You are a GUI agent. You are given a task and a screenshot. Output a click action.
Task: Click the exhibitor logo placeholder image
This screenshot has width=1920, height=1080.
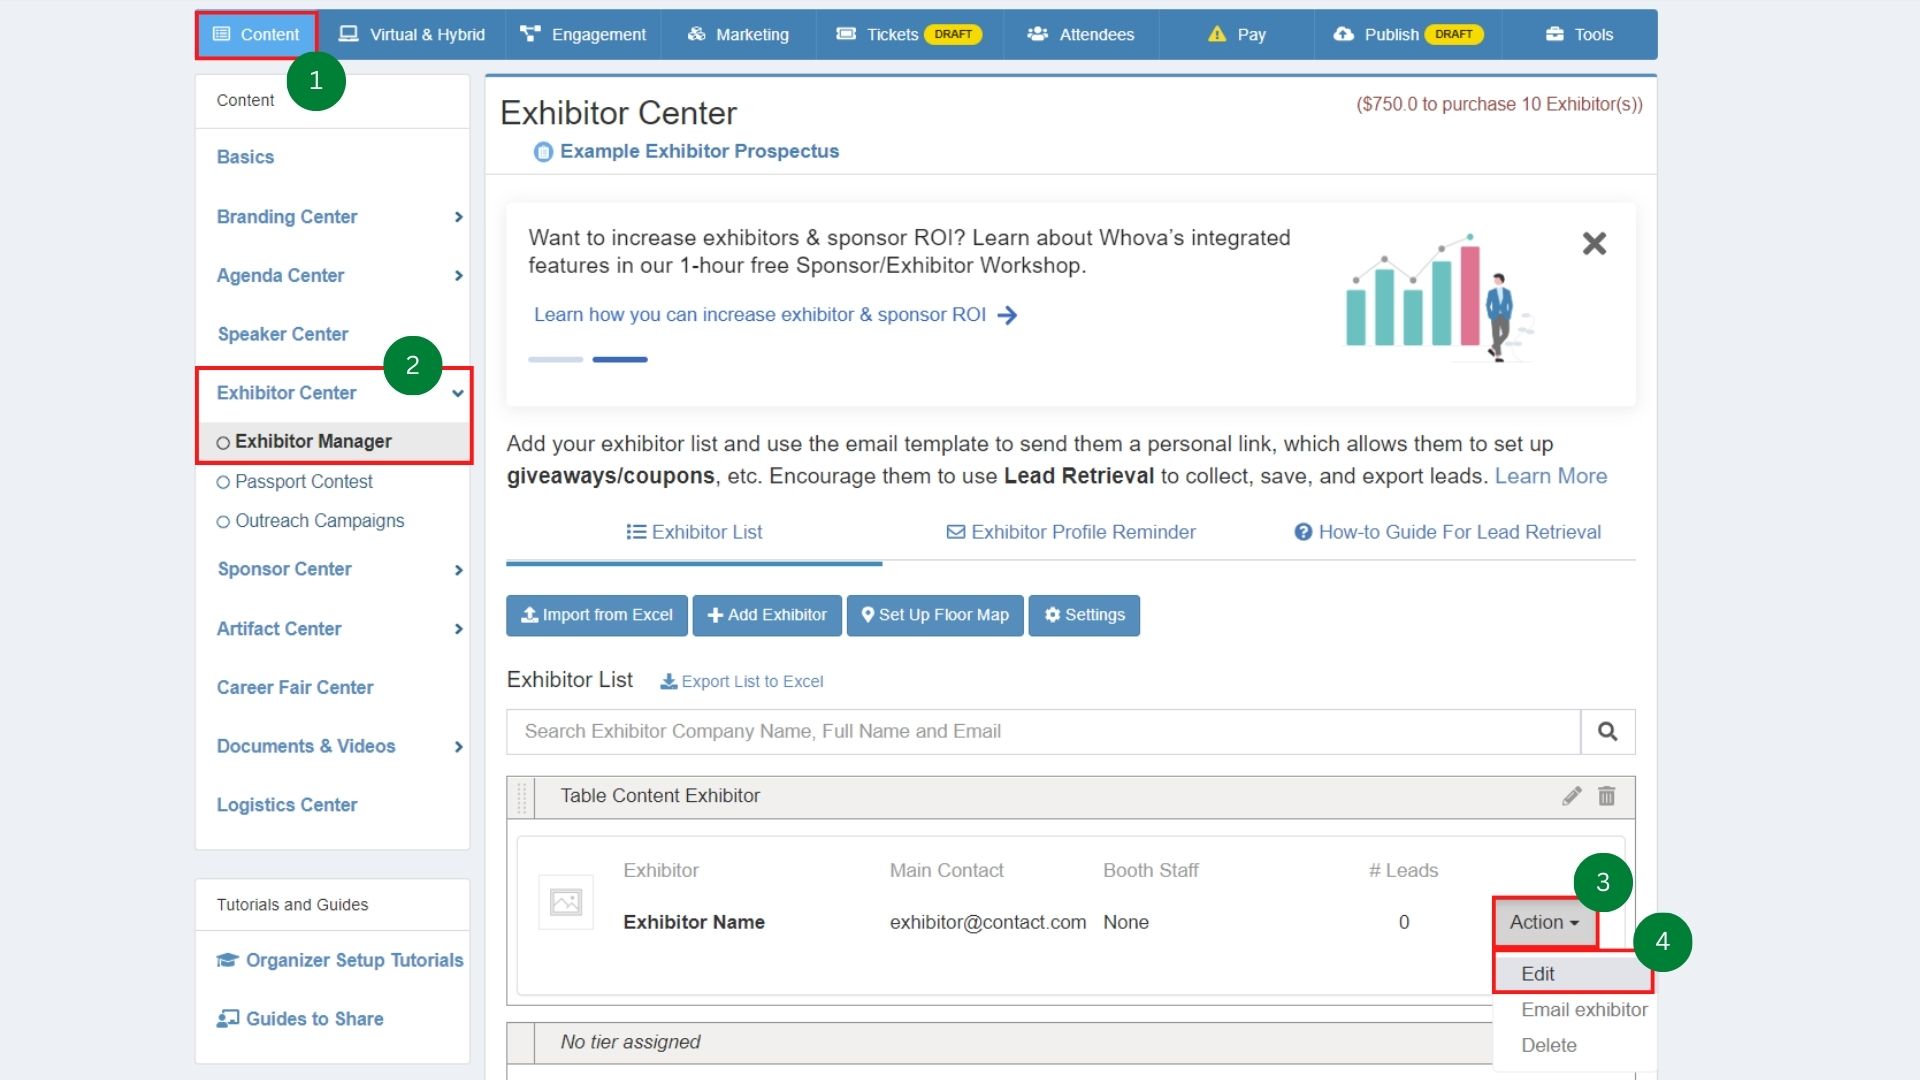pyautogui.click(x=566, y=903)
